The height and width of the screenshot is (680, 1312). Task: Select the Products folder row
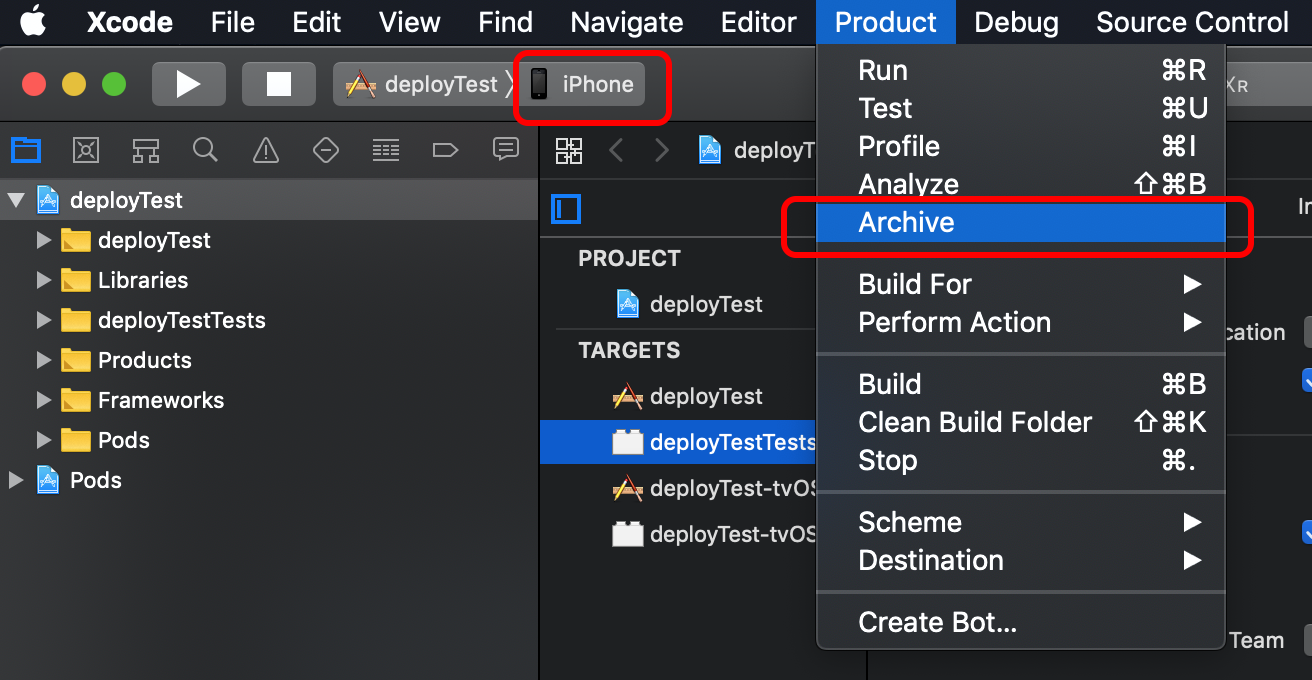[x=269, y=360]
